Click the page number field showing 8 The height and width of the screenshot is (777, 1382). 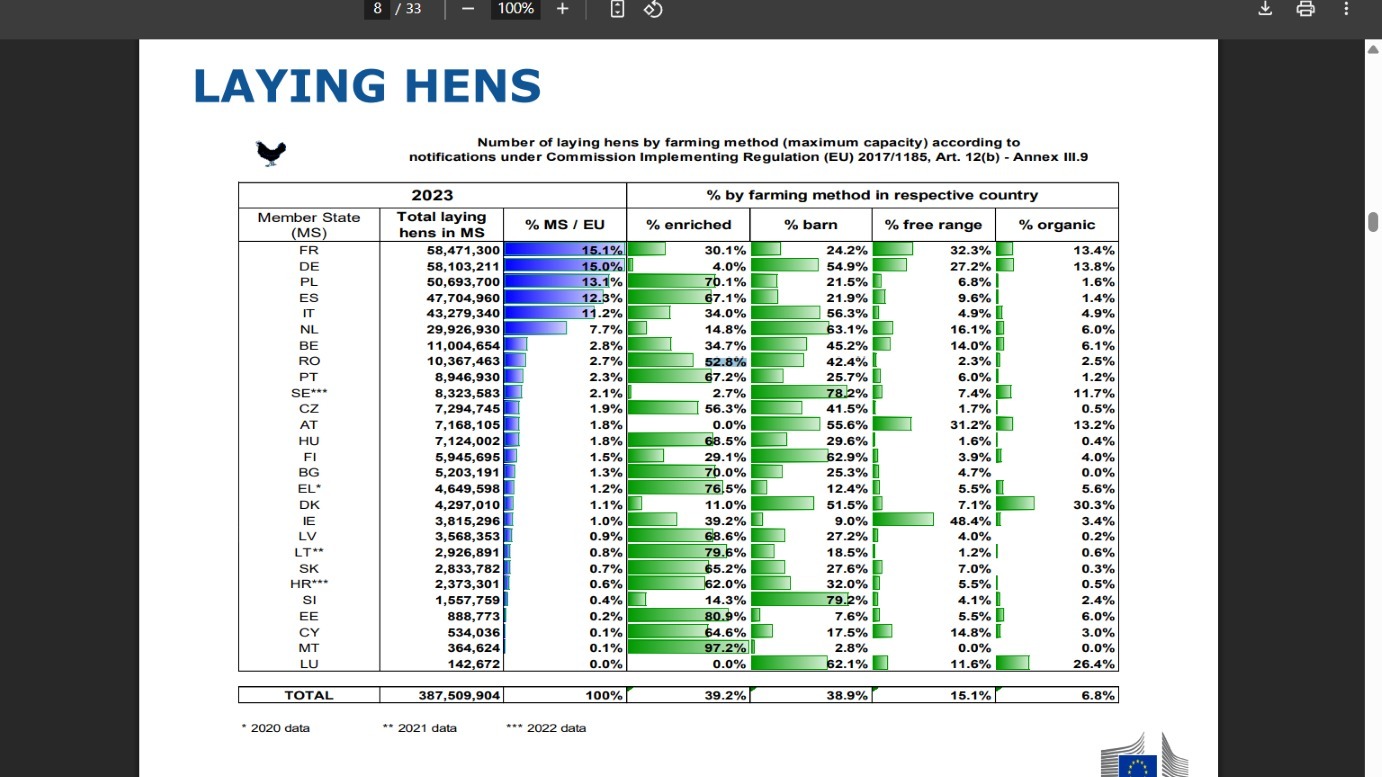378,9
